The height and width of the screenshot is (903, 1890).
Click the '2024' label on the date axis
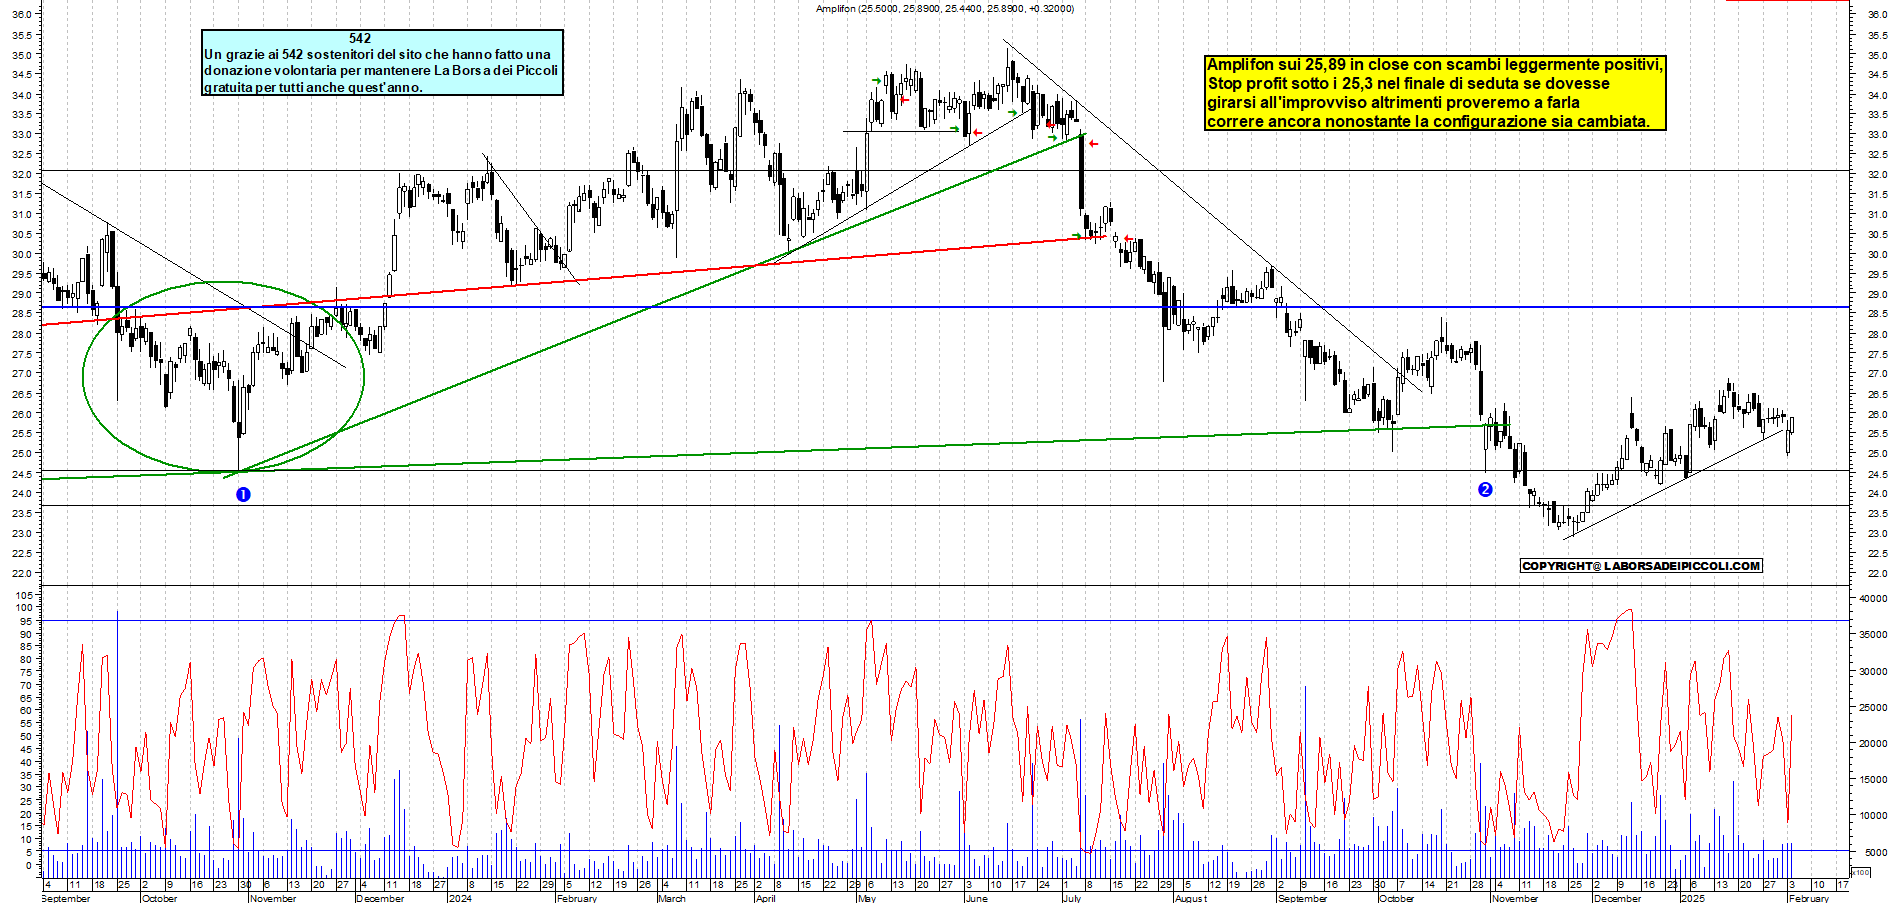[460, 898]
